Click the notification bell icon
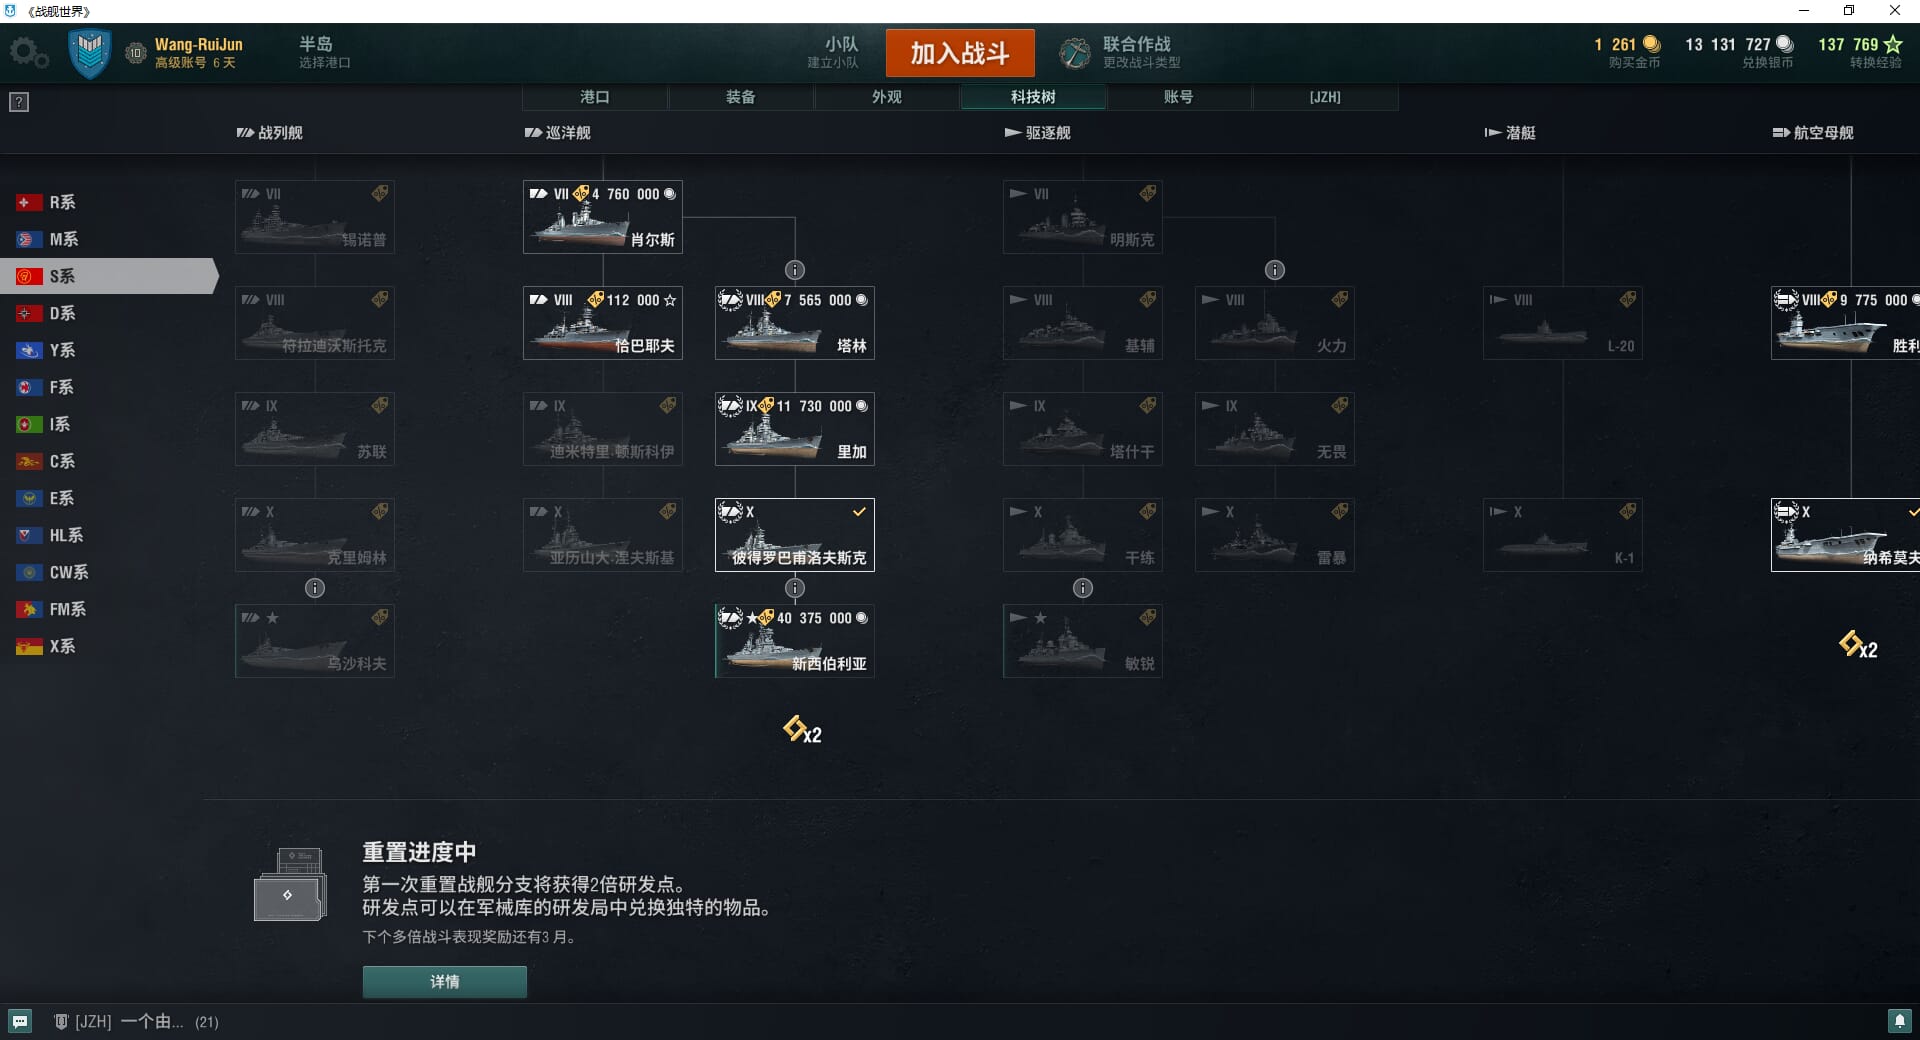 click(1899, 1021)
